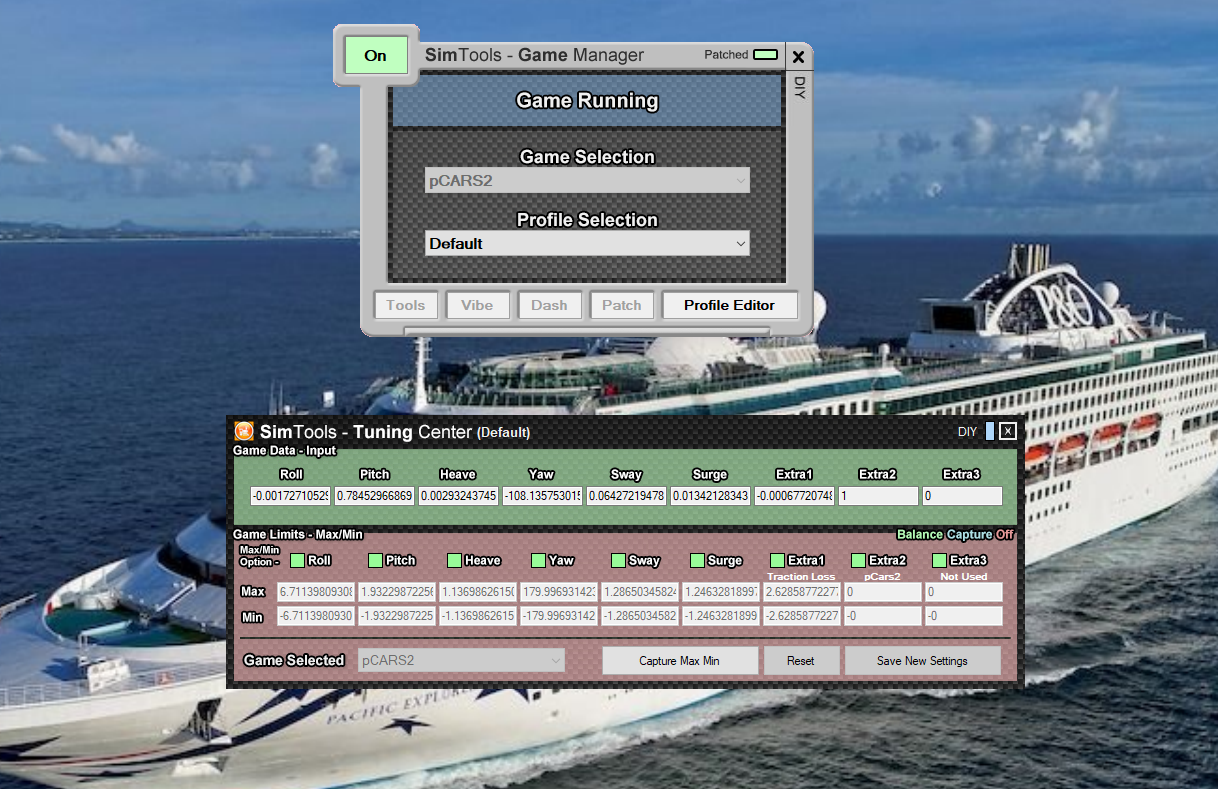This screenshot has width=1218, height=789.
Task: Toggle the green On button in Game Manager
Action: click(376, 56)
